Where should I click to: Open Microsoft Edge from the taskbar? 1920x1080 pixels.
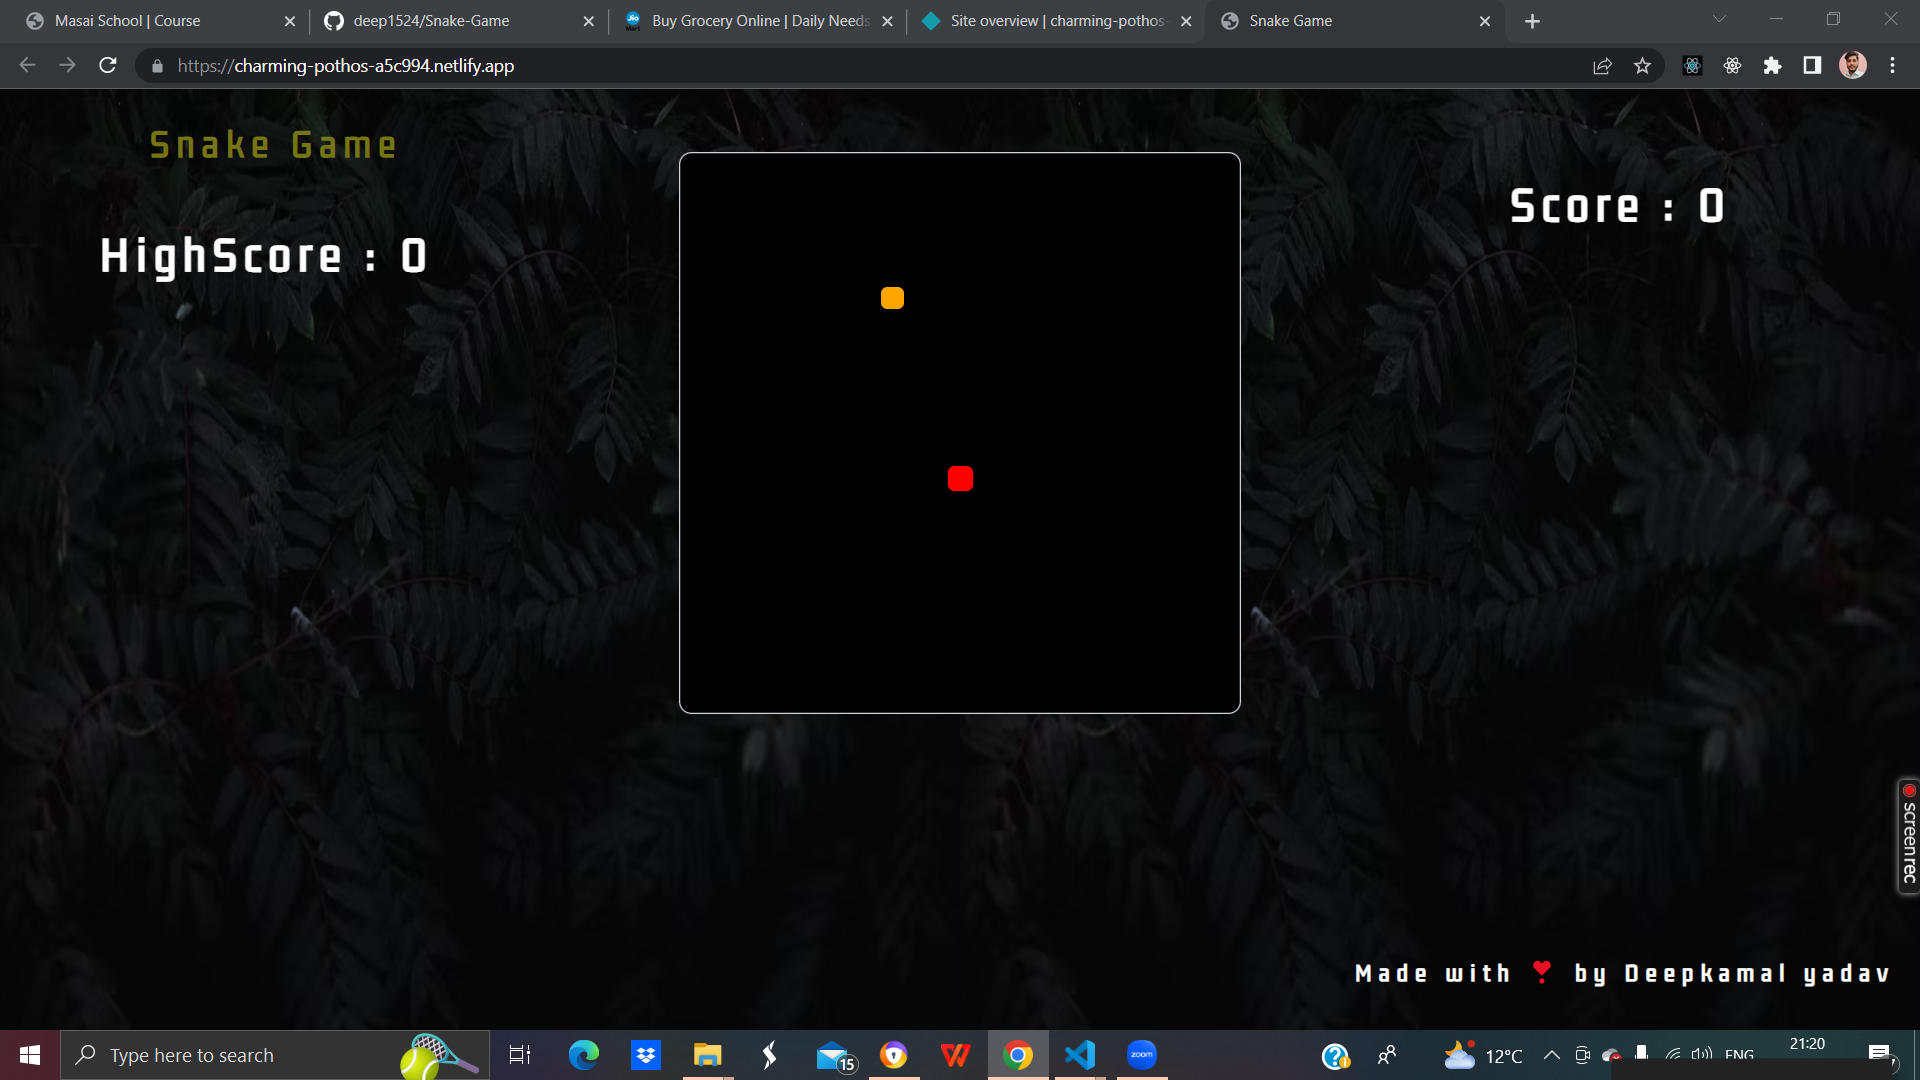pos(583,1054)
